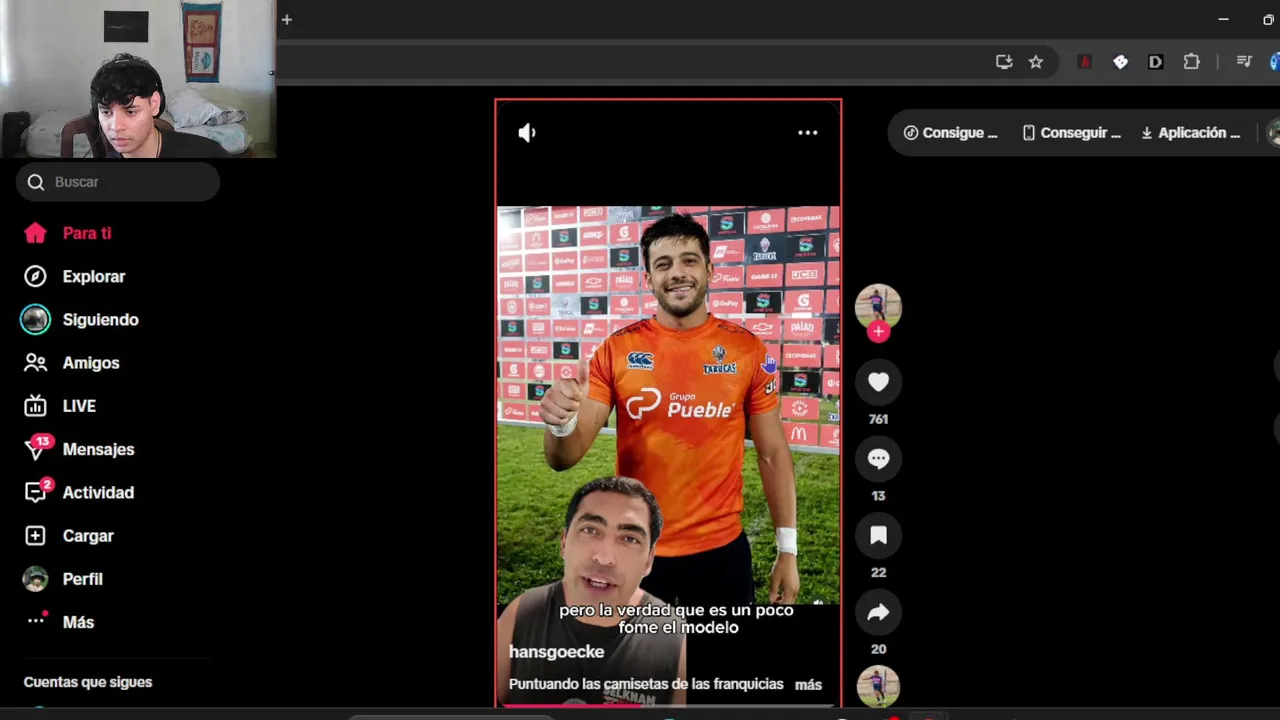Click the Cargar plus square icon
This screenshot has height=720, width=1280.
tap(35, 536)
